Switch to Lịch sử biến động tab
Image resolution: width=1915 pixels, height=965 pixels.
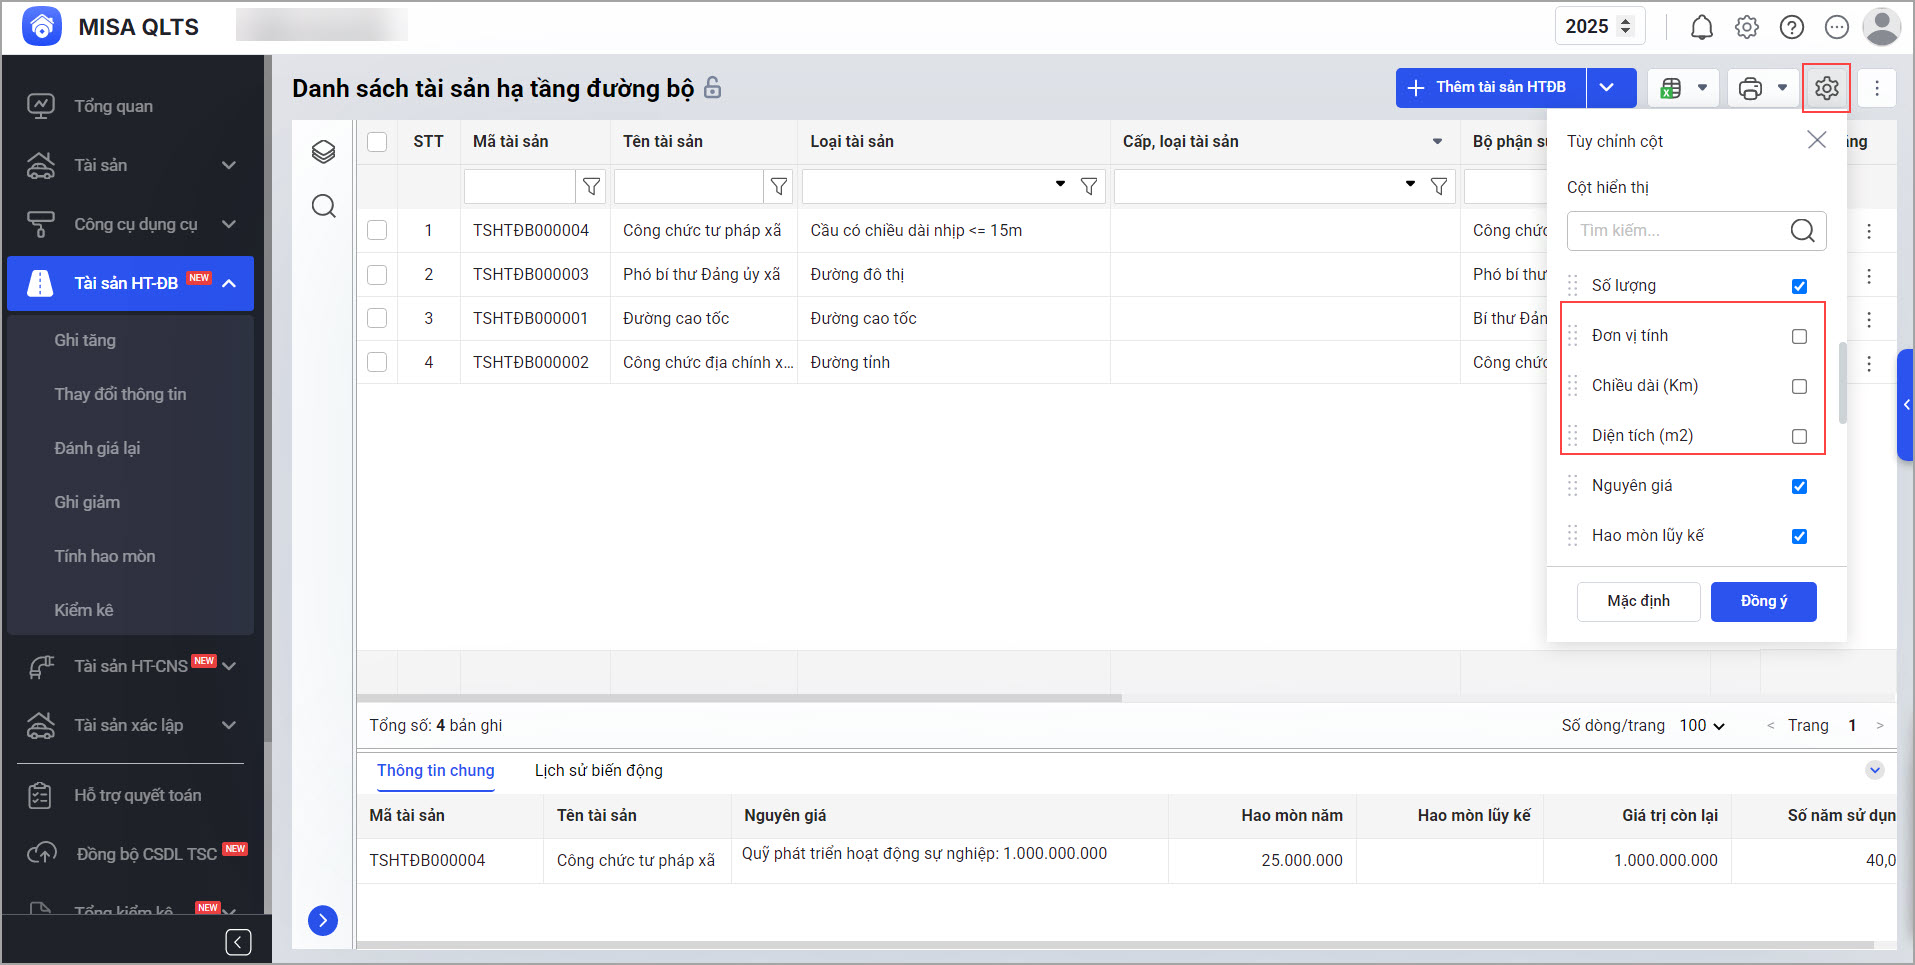[598, 770]
